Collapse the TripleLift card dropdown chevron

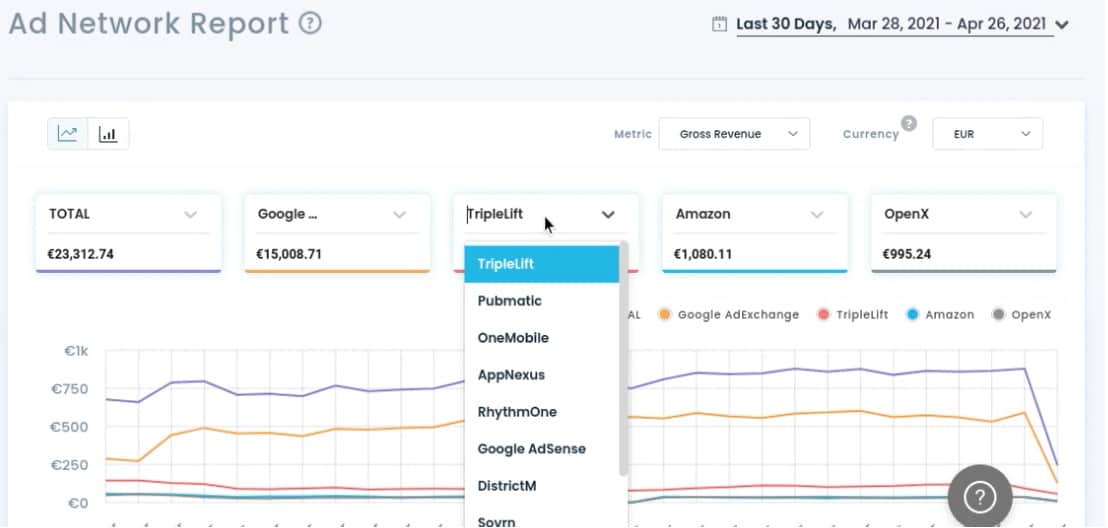pos(608,214)
